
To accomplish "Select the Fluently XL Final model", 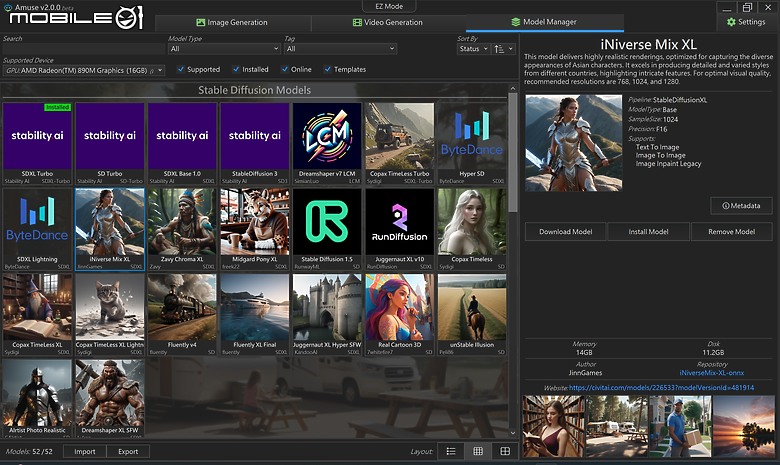I will [x=255, y=315].
